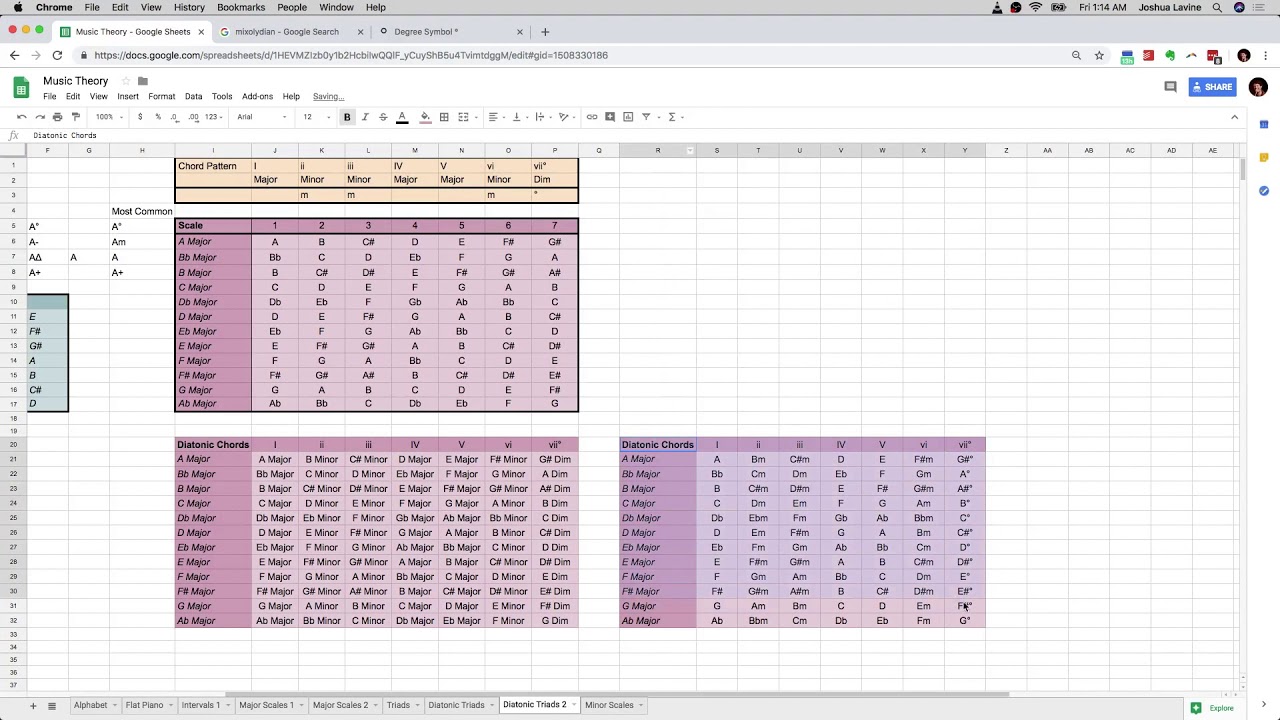Click the Chrome address bar URL
Viewport: 1280px width, 720px height.
click(x=351, y=55)
